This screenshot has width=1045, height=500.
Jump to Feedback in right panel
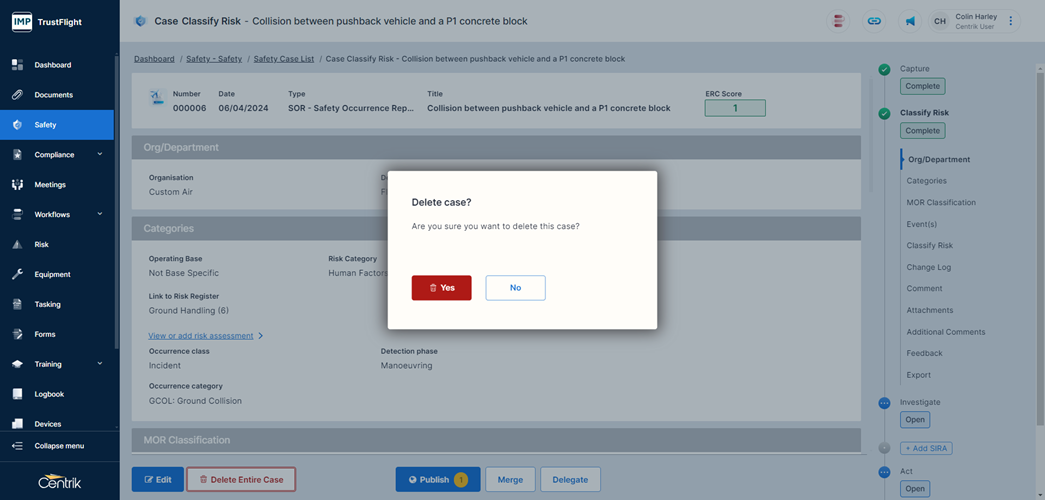[924, 353]
